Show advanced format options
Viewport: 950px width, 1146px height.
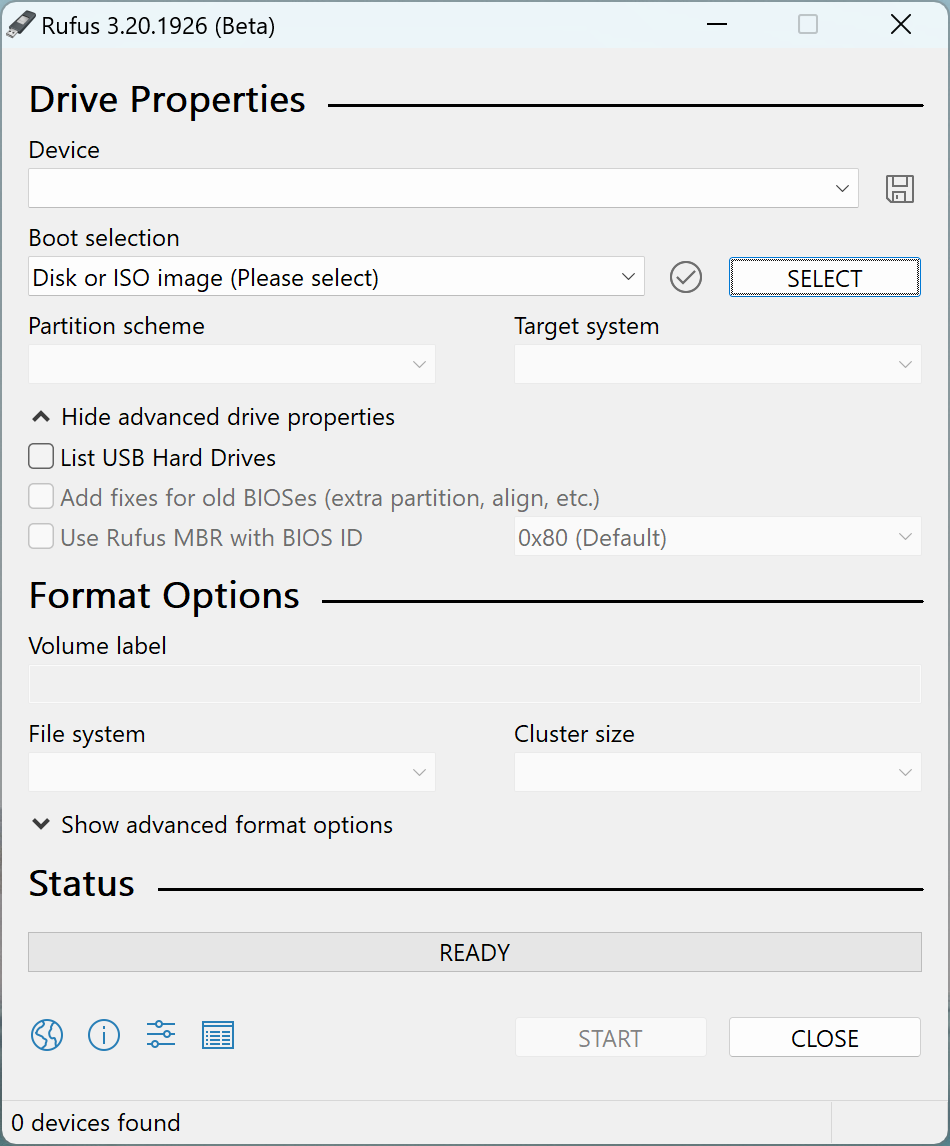pos(212,825)
